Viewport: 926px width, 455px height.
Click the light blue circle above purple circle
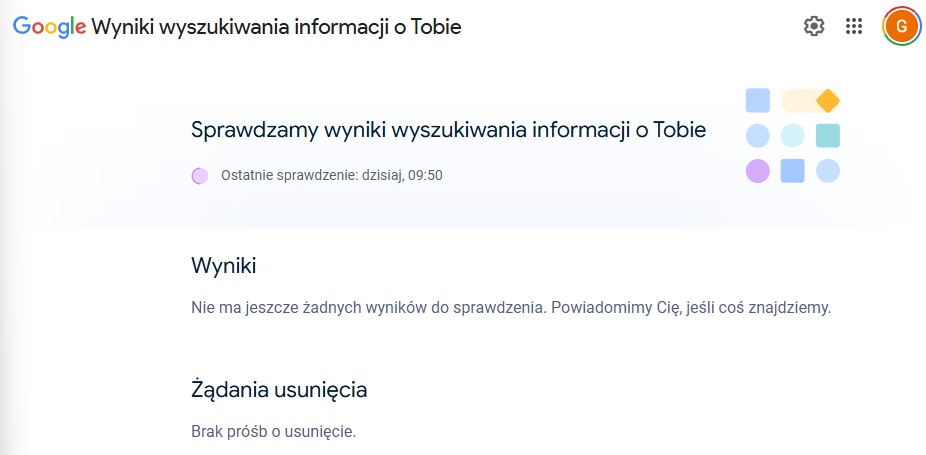757,135
